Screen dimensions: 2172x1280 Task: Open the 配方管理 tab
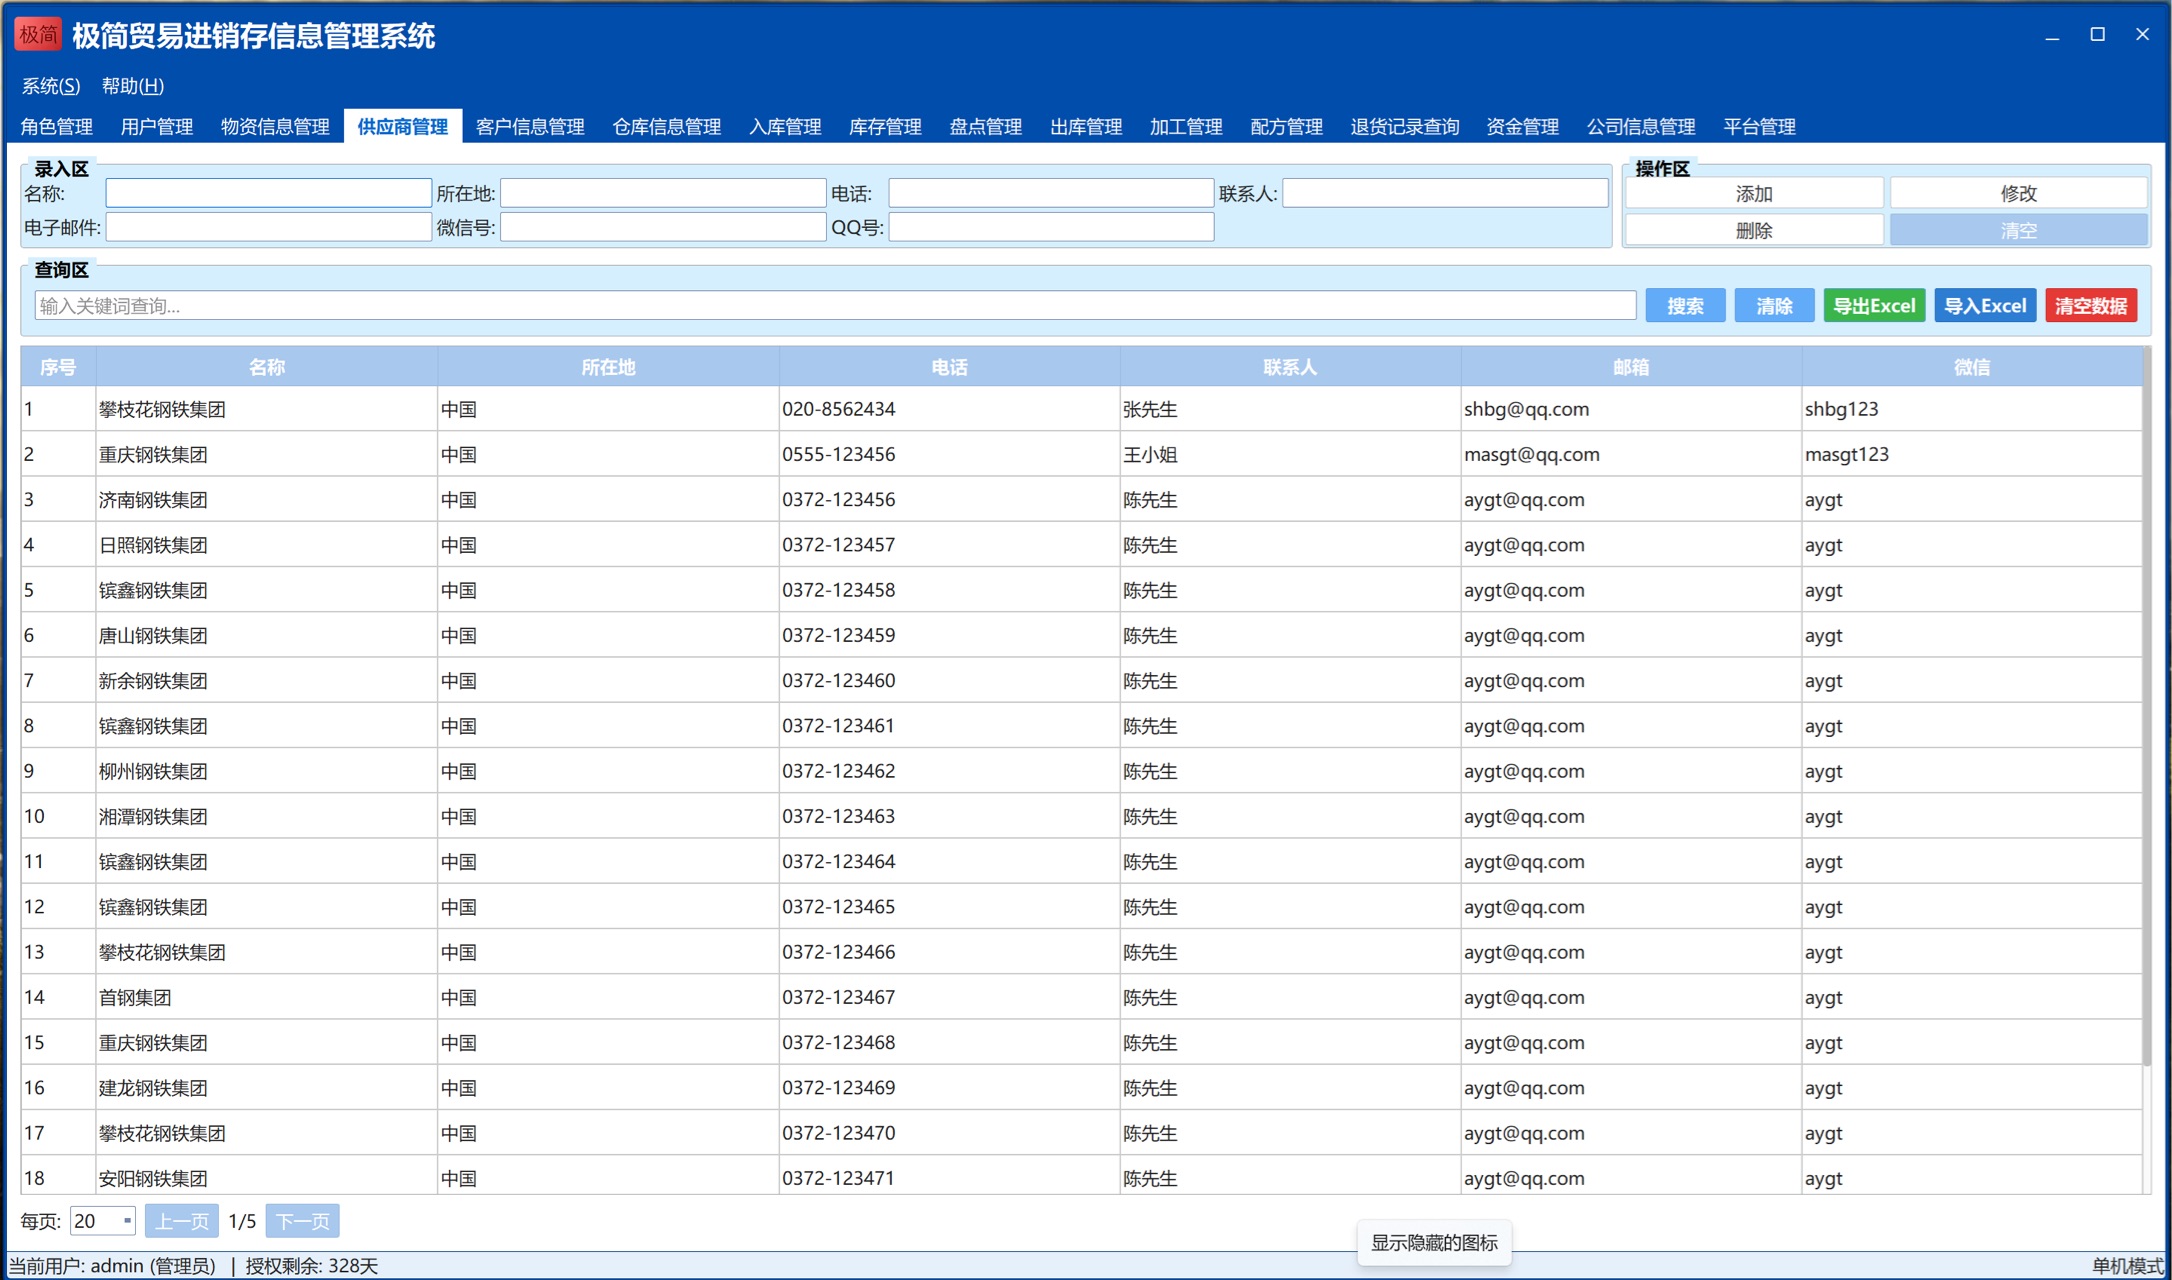tap(1286, 127)
